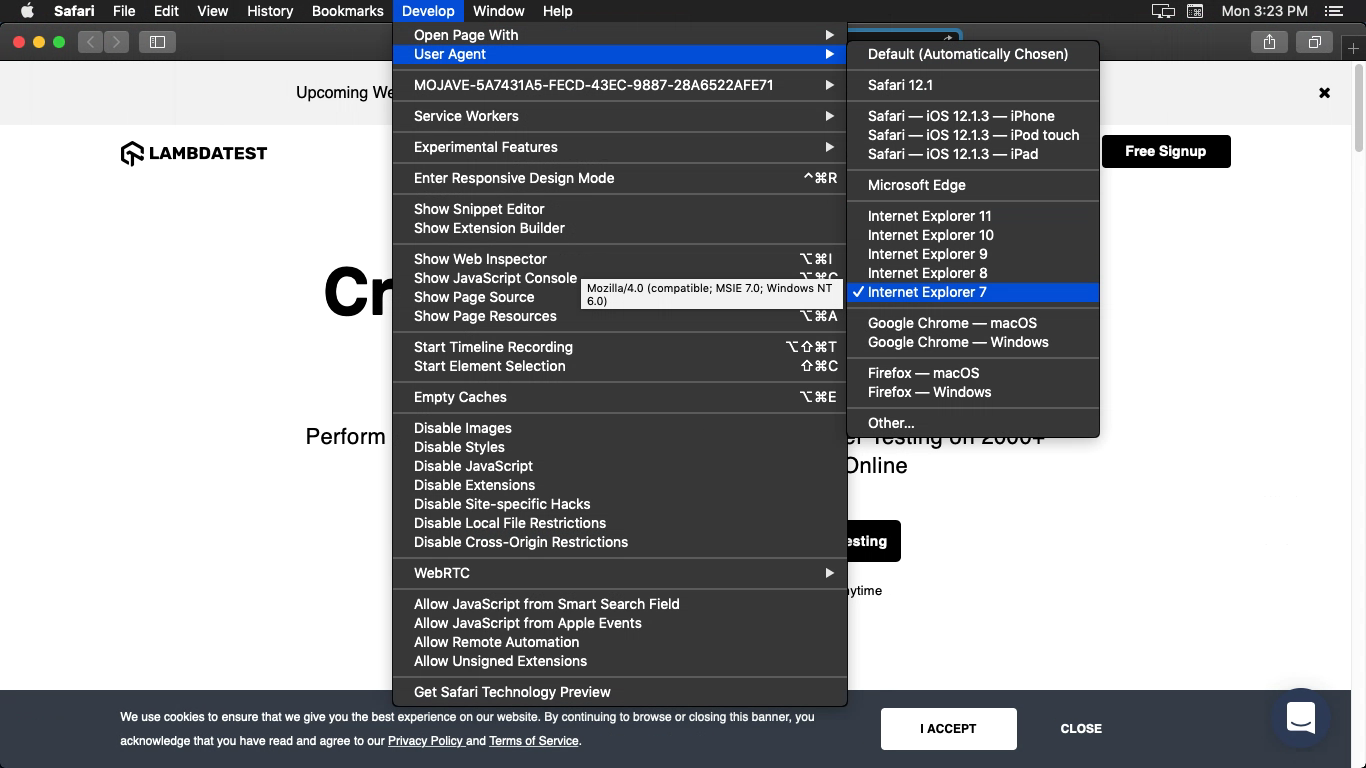This screenshot has height=768, width=1366.
Task: Click the Safari sidebar toggle icon
Action: (x=157, y=42)
